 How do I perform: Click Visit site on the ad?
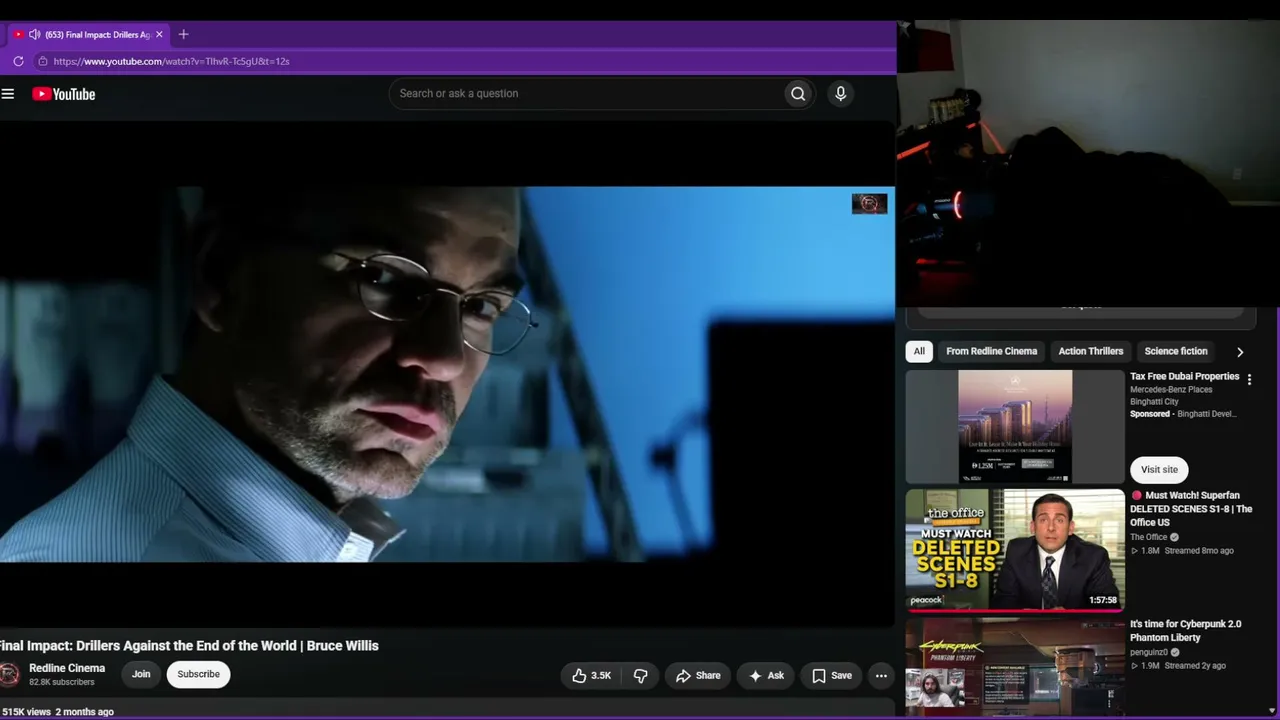(x=1159, y=469)
